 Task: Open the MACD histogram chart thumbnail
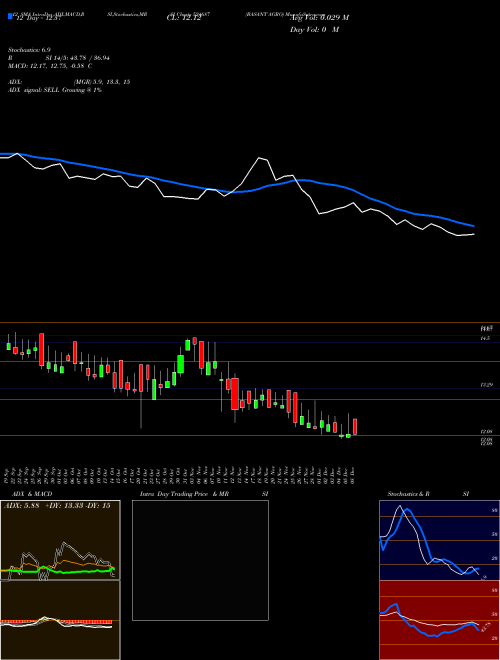tap(60, 620)
